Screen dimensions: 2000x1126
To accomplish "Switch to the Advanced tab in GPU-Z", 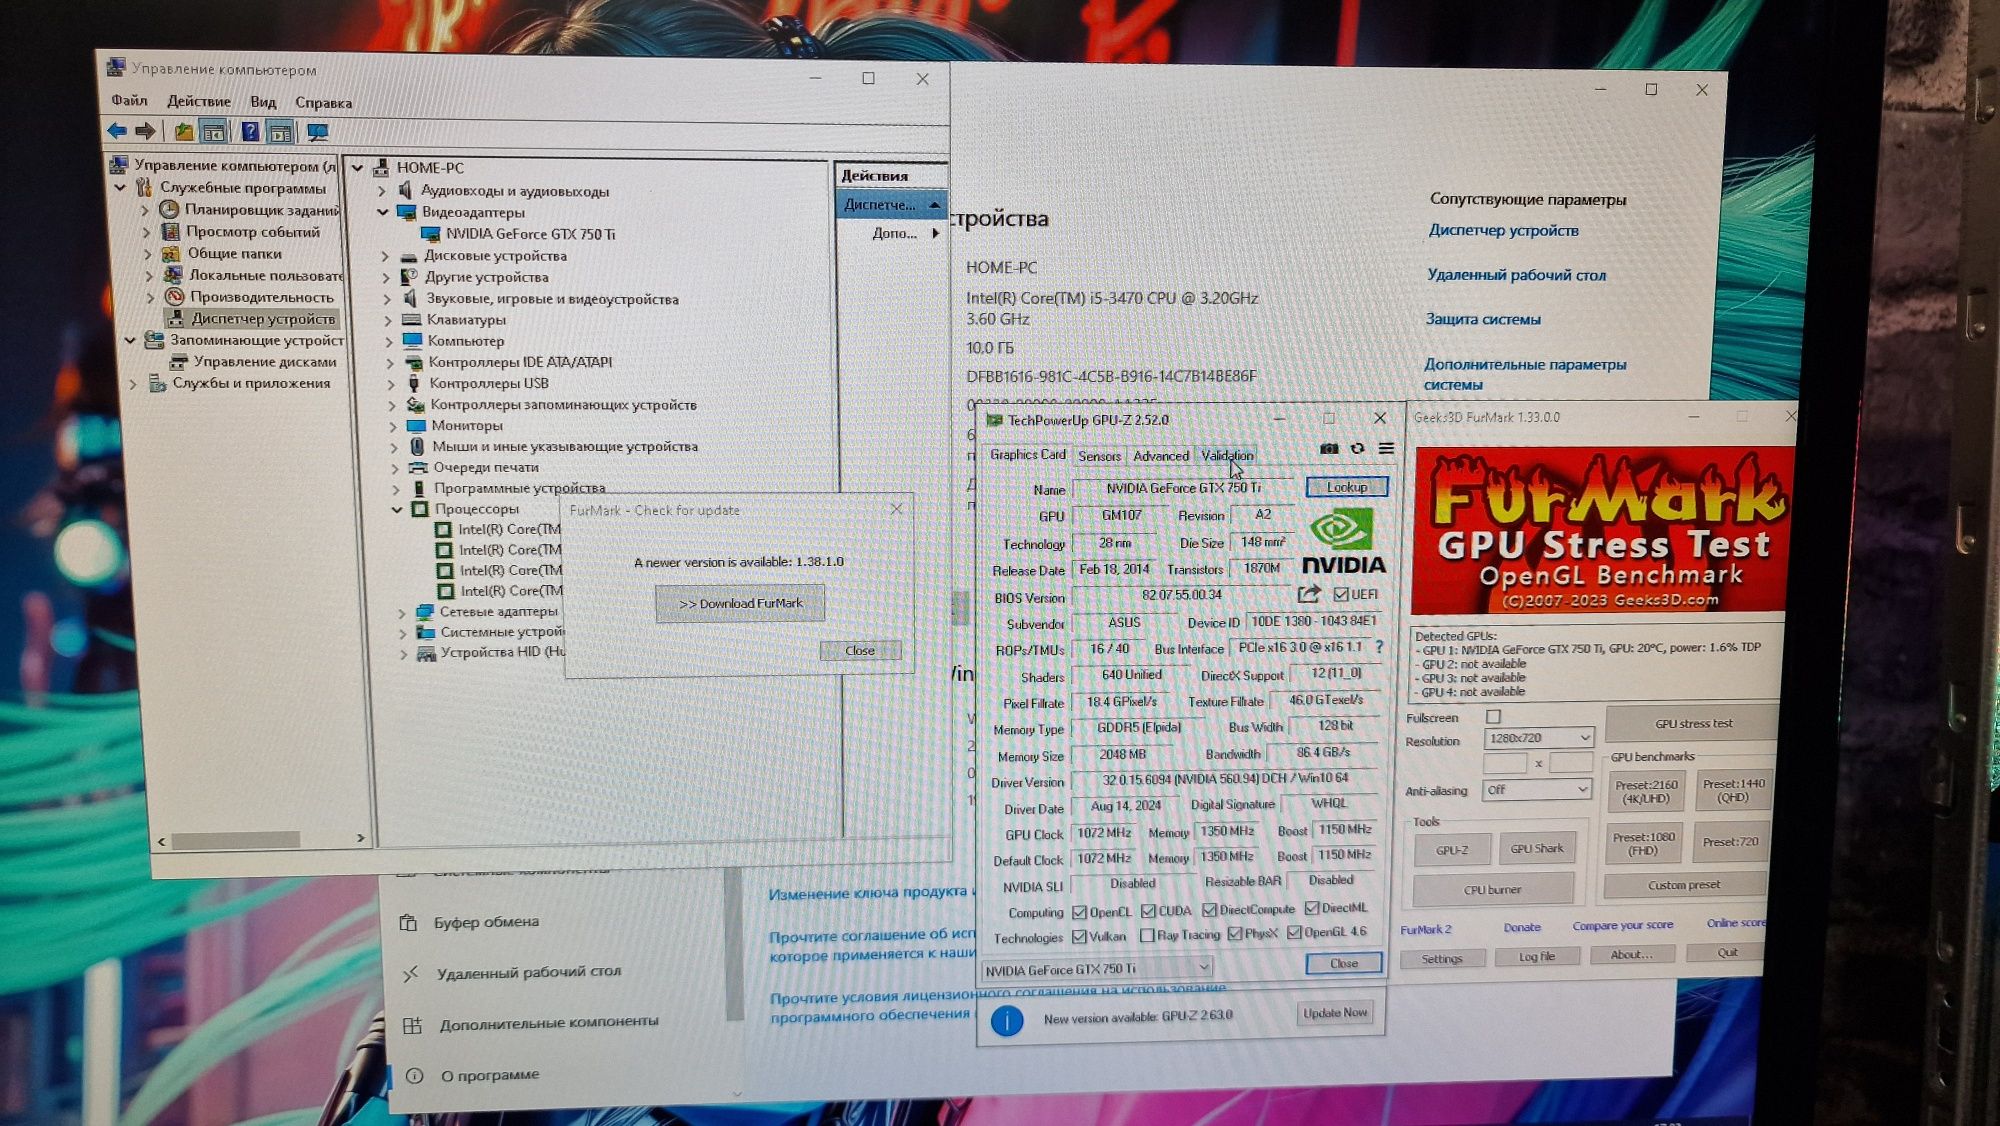I will click(1160, 456).
